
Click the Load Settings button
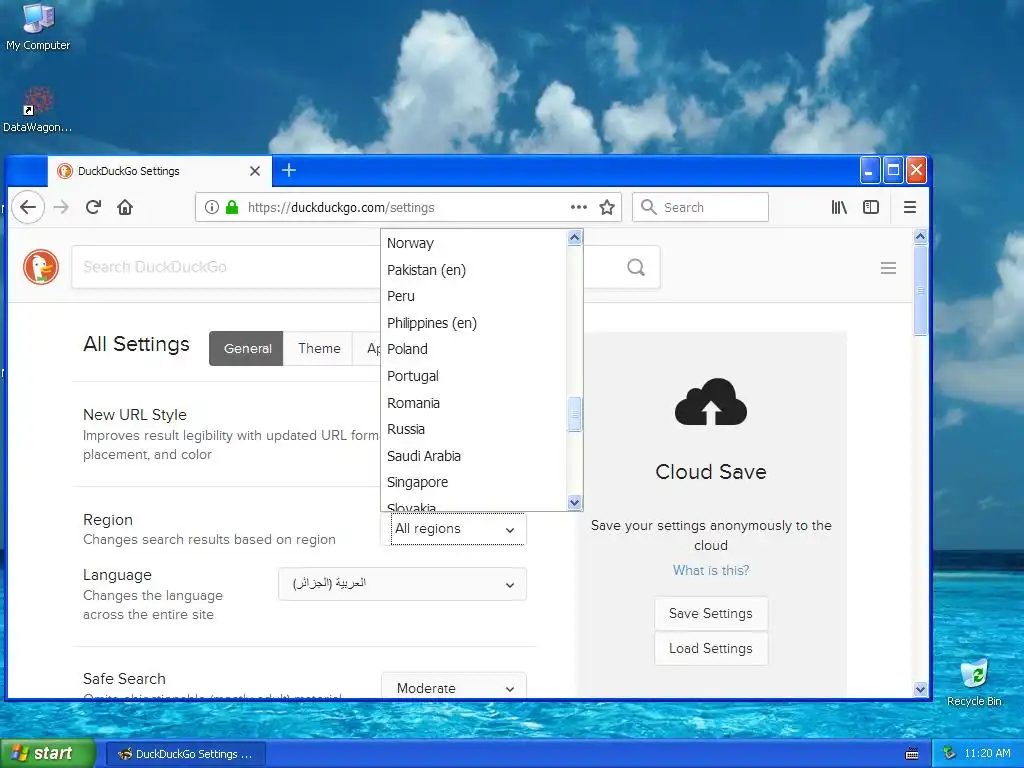point(711,648)
